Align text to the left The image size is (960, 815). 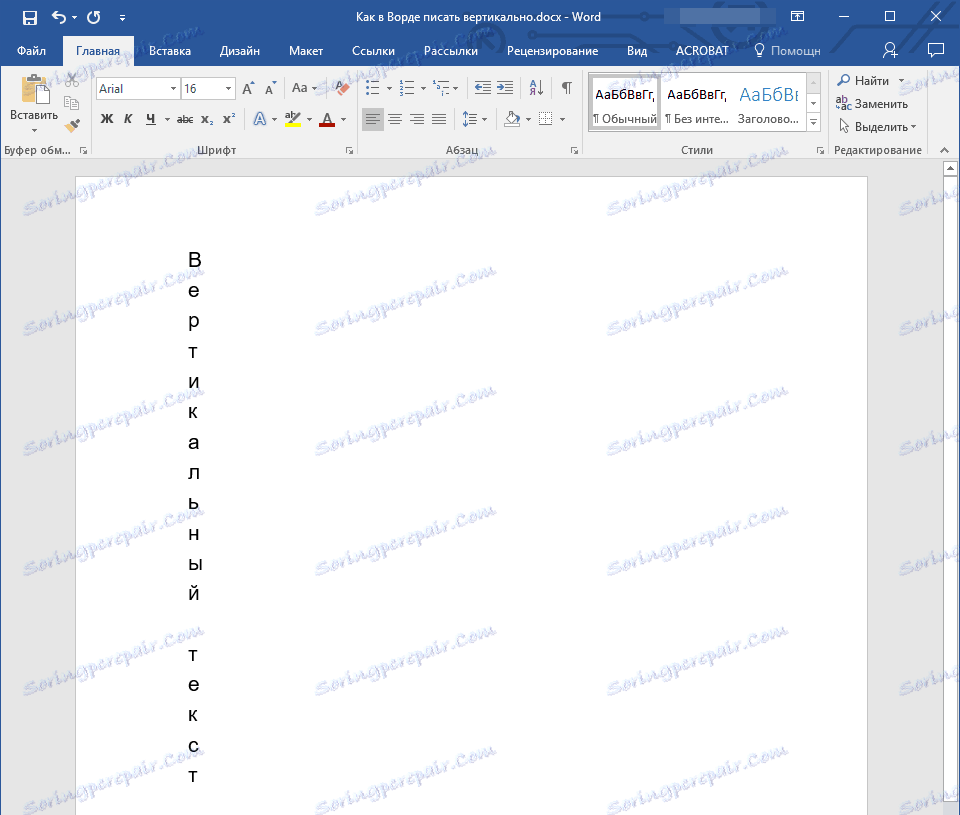pyautogui.click(x=372, y=119)
